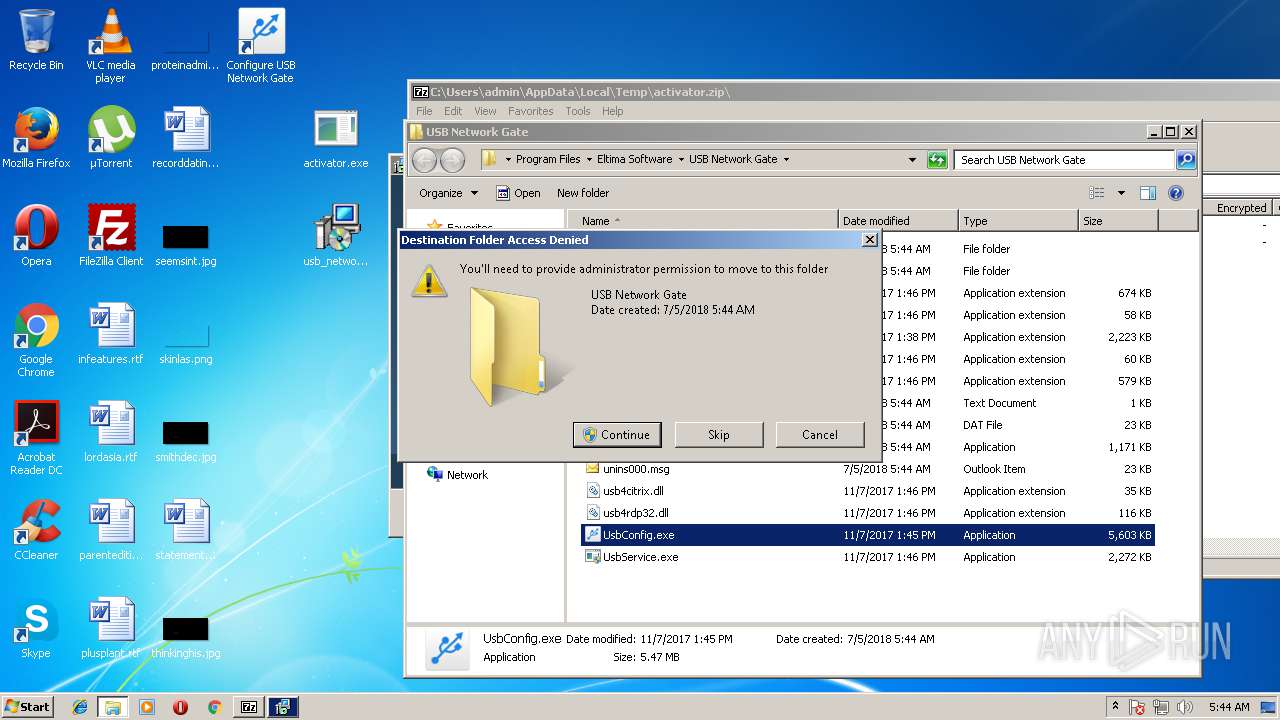Open infeatures.rtf document
This screenshot has width=1280, height=720.
coord(111,334)
